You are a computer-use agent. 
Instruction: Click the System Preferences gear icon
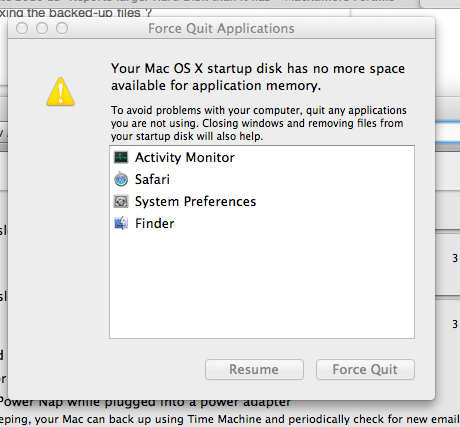pos(121,201)
